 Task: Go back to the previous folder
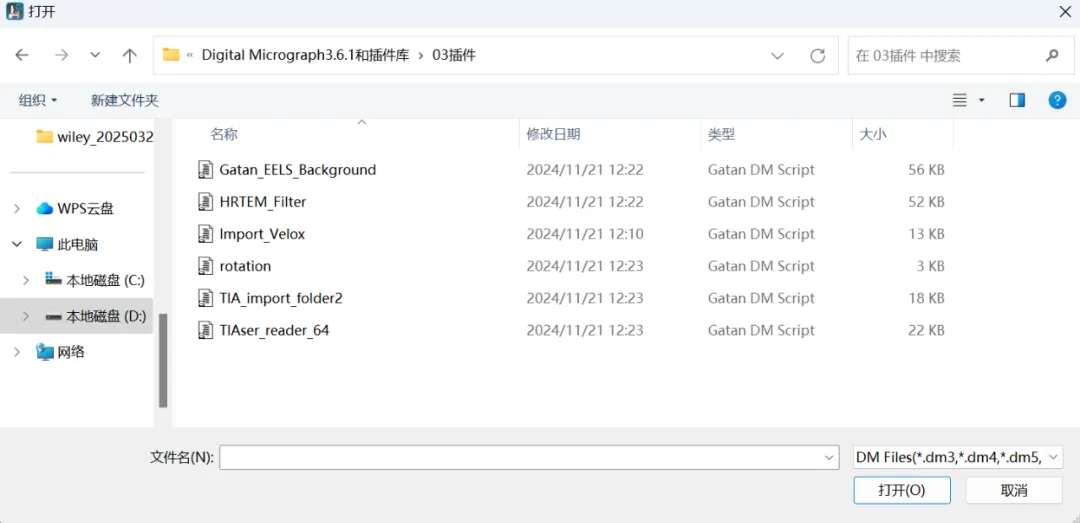coord(22,56)
